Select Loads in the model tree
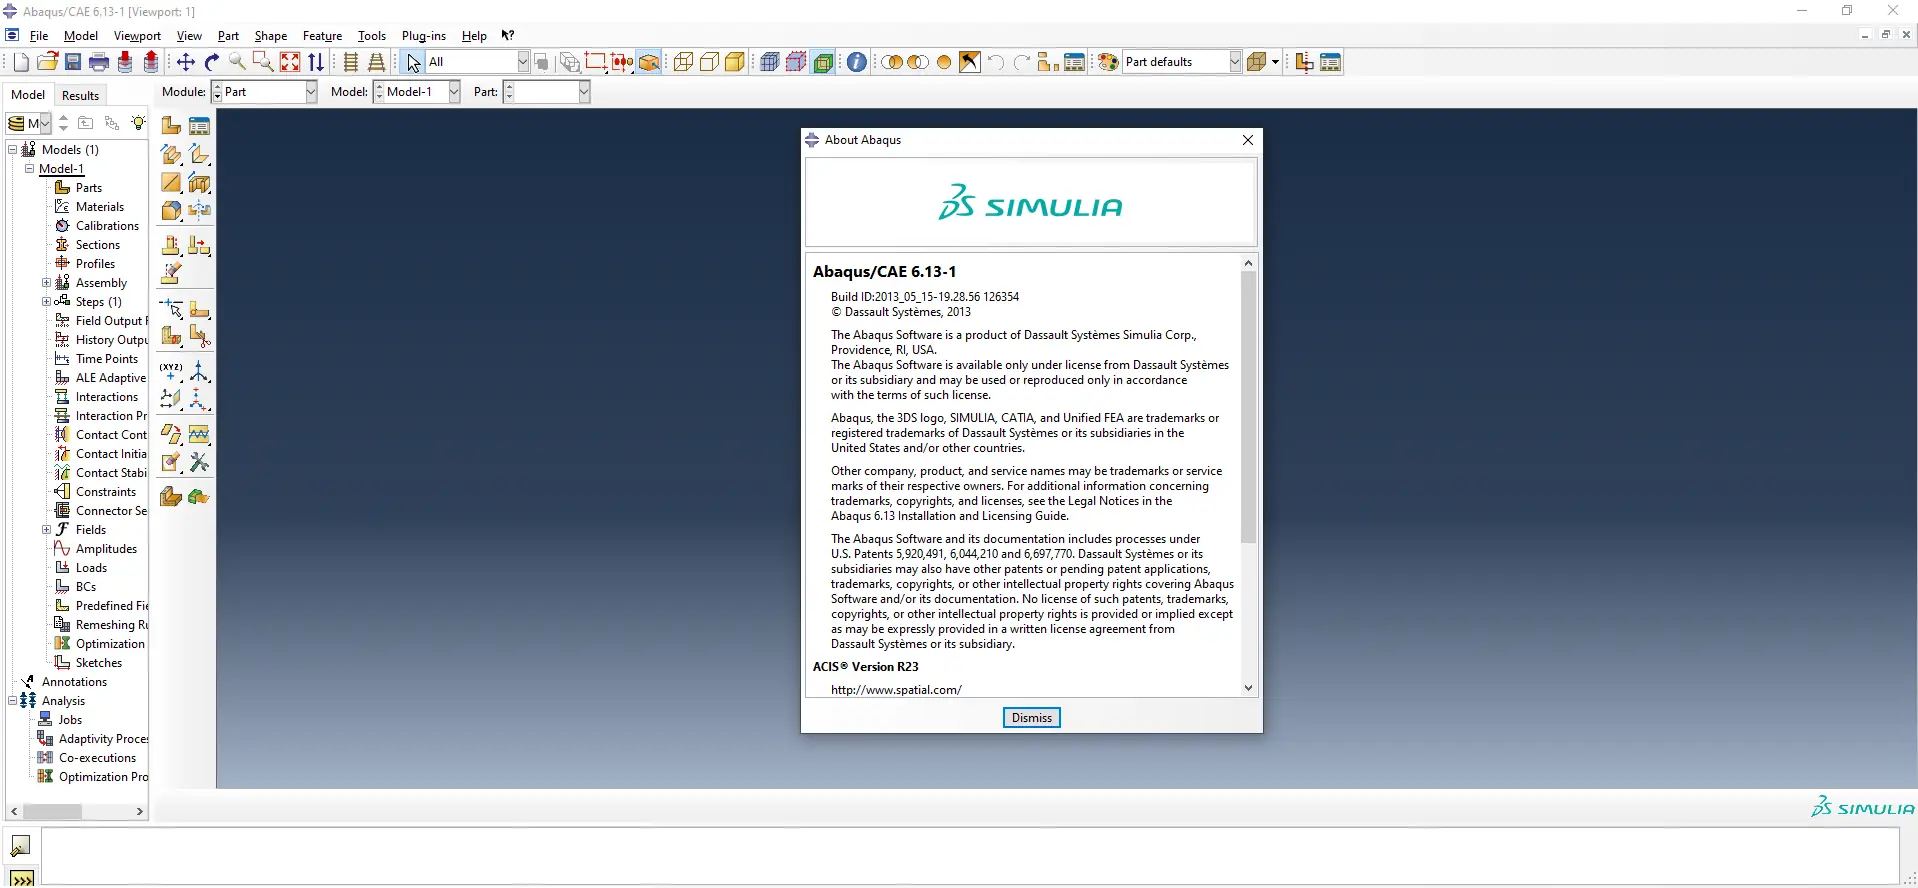1918x888 pixels. 91,568
